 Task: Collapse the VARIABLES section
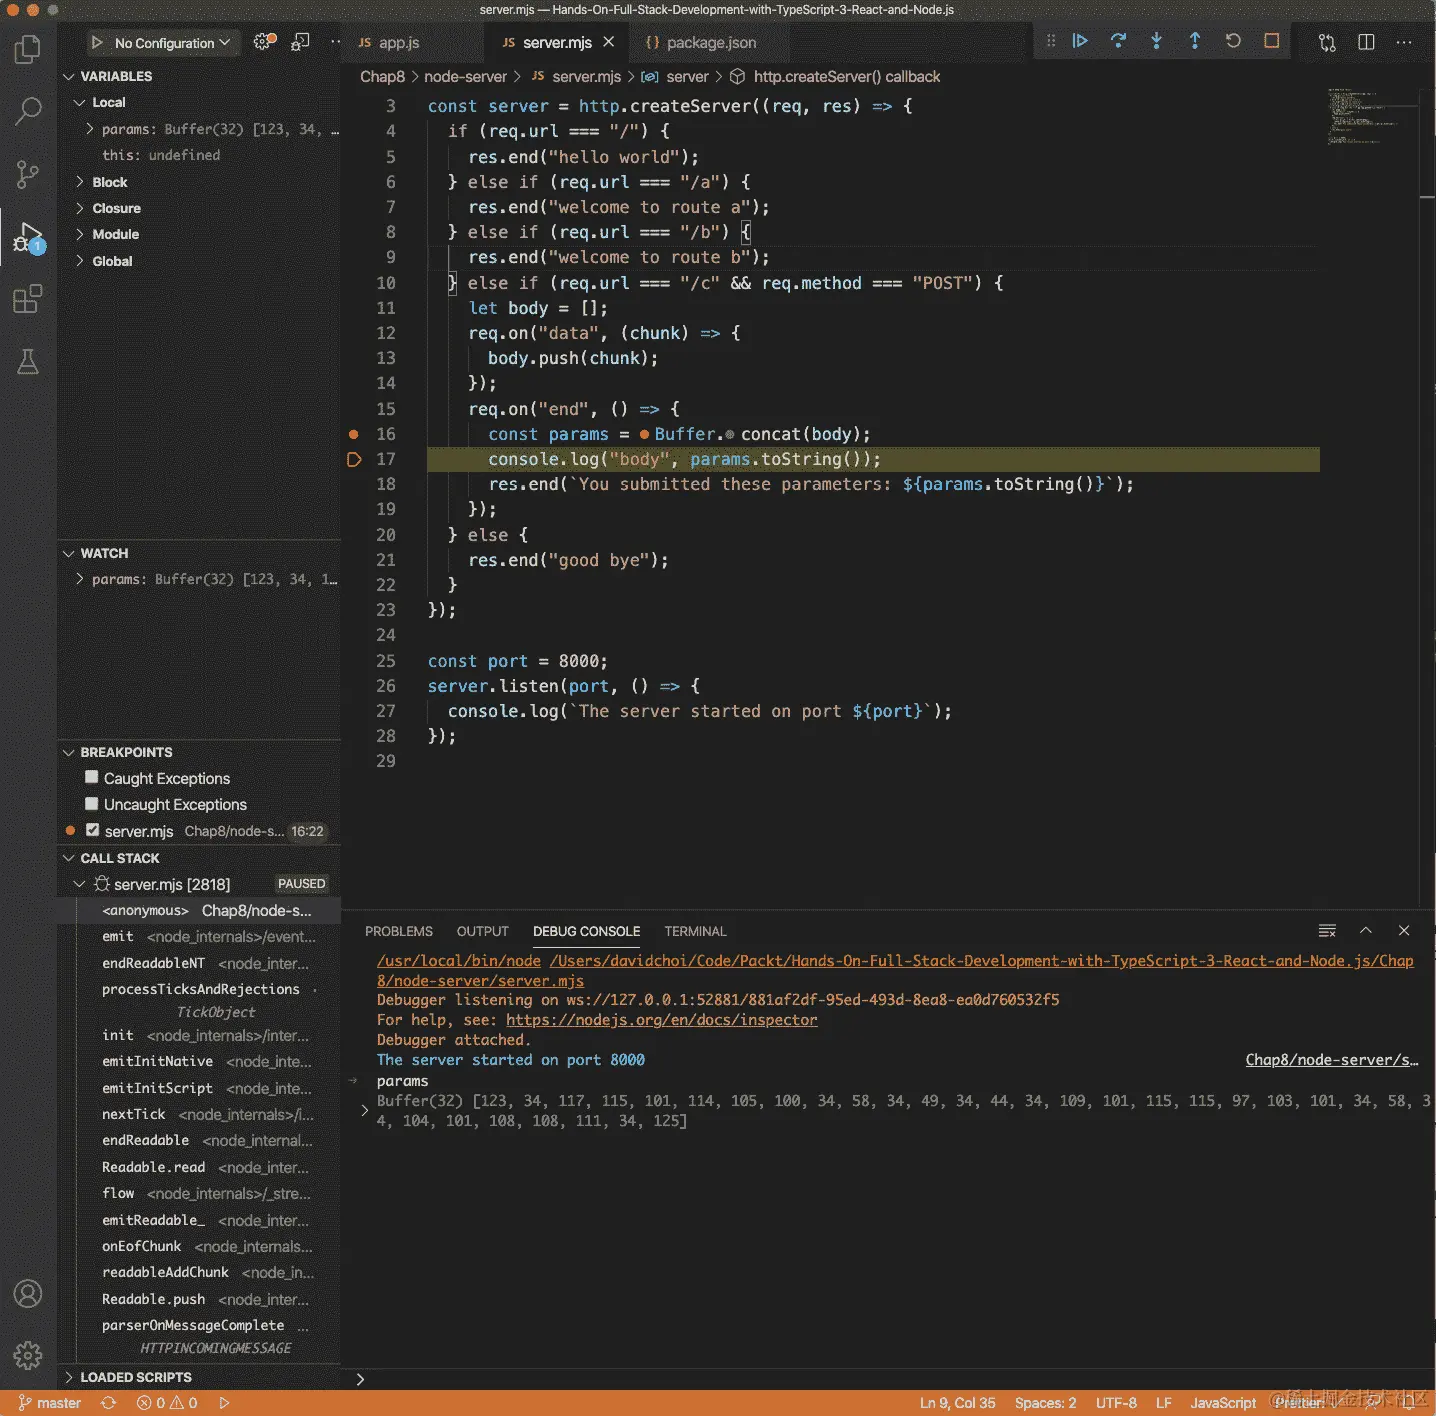coord(69,76)
